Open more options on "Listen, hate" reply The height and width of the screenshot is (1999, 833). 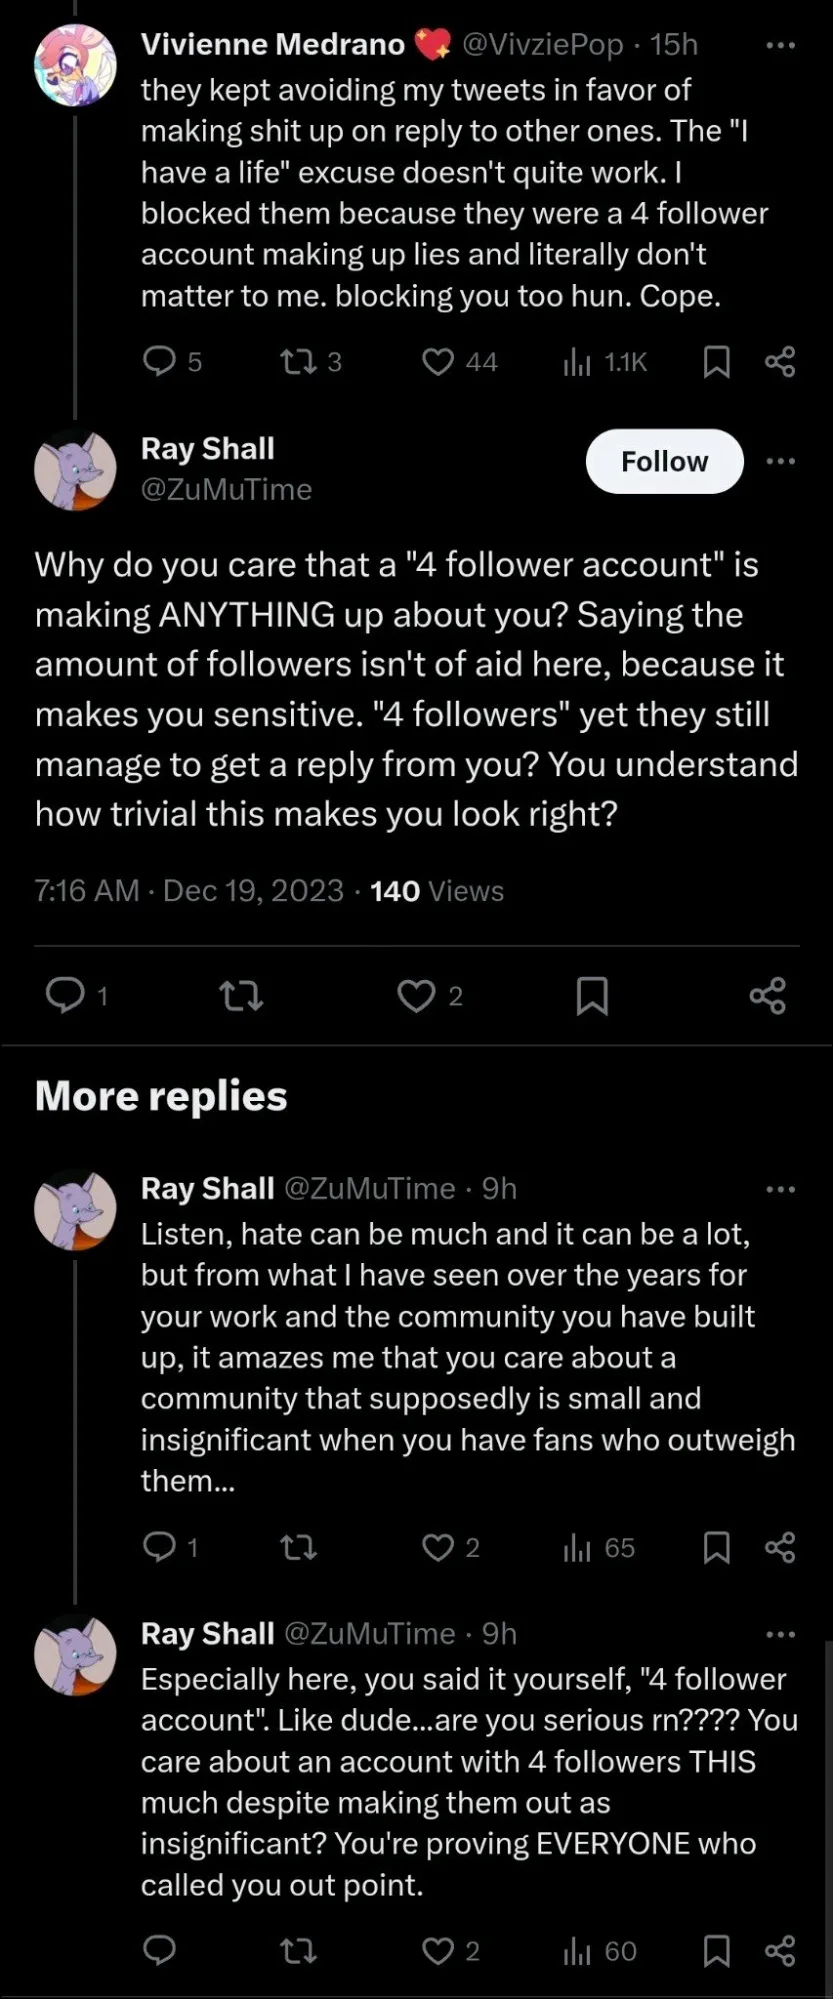[780, 1189]
